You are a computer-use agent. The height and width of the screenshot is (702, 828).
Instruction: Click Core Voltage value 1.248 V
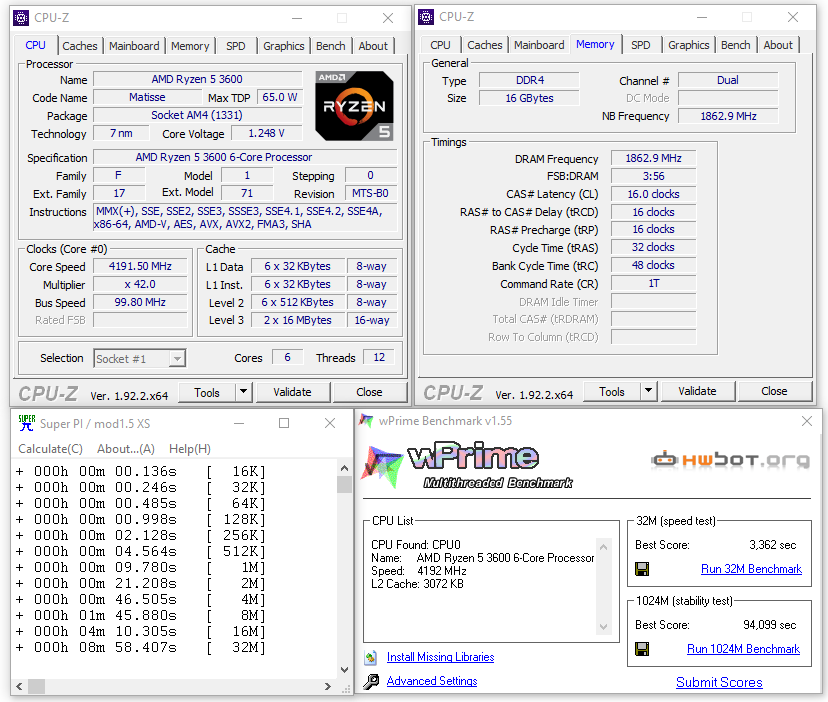pos(266,133)
